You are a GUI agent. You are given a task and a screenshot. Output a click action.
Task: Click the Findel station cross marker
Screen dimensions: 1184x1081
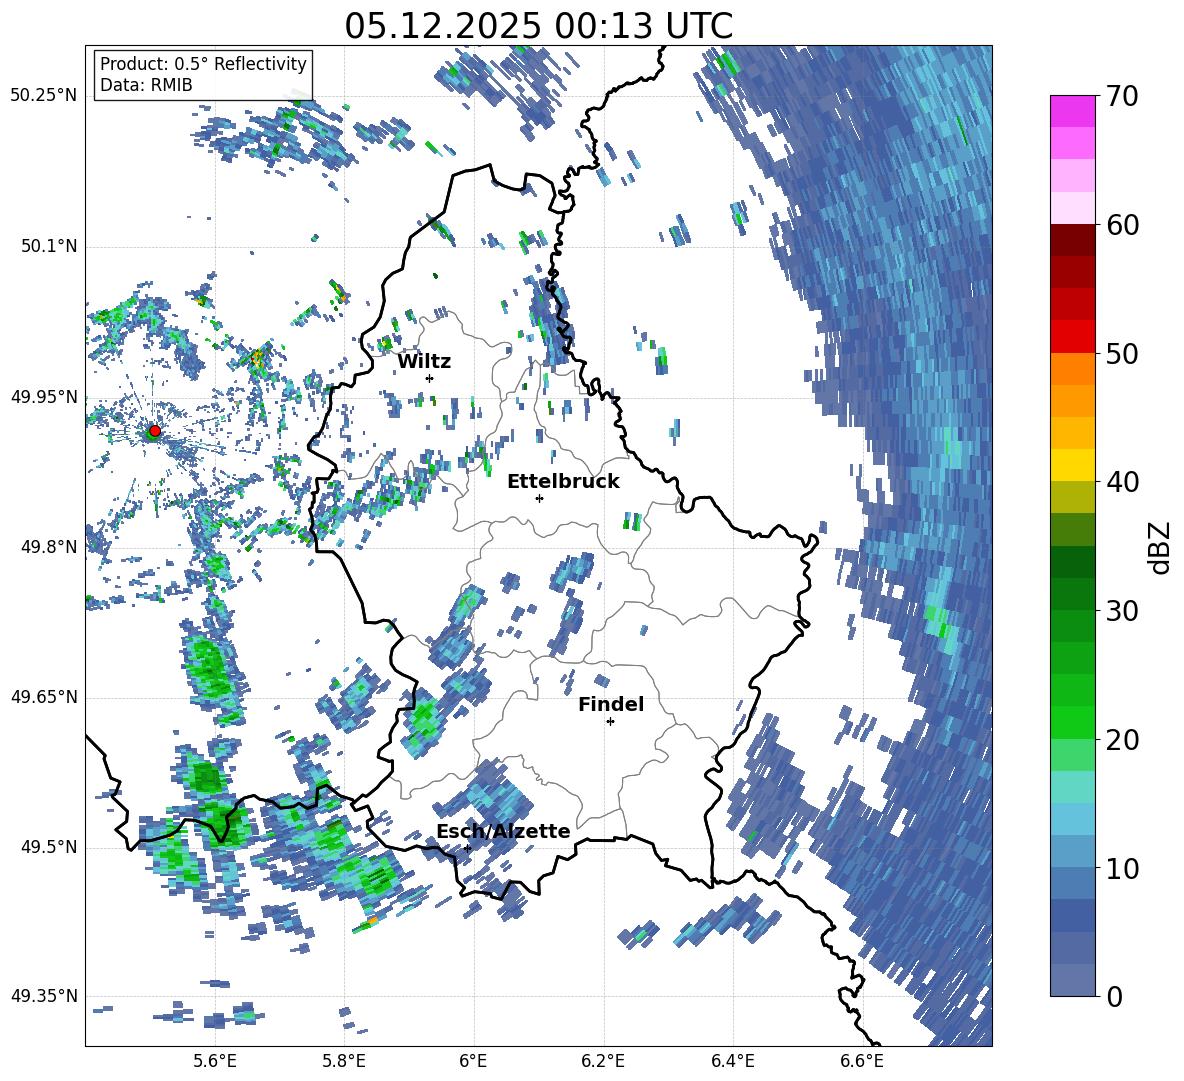[610, 722]
